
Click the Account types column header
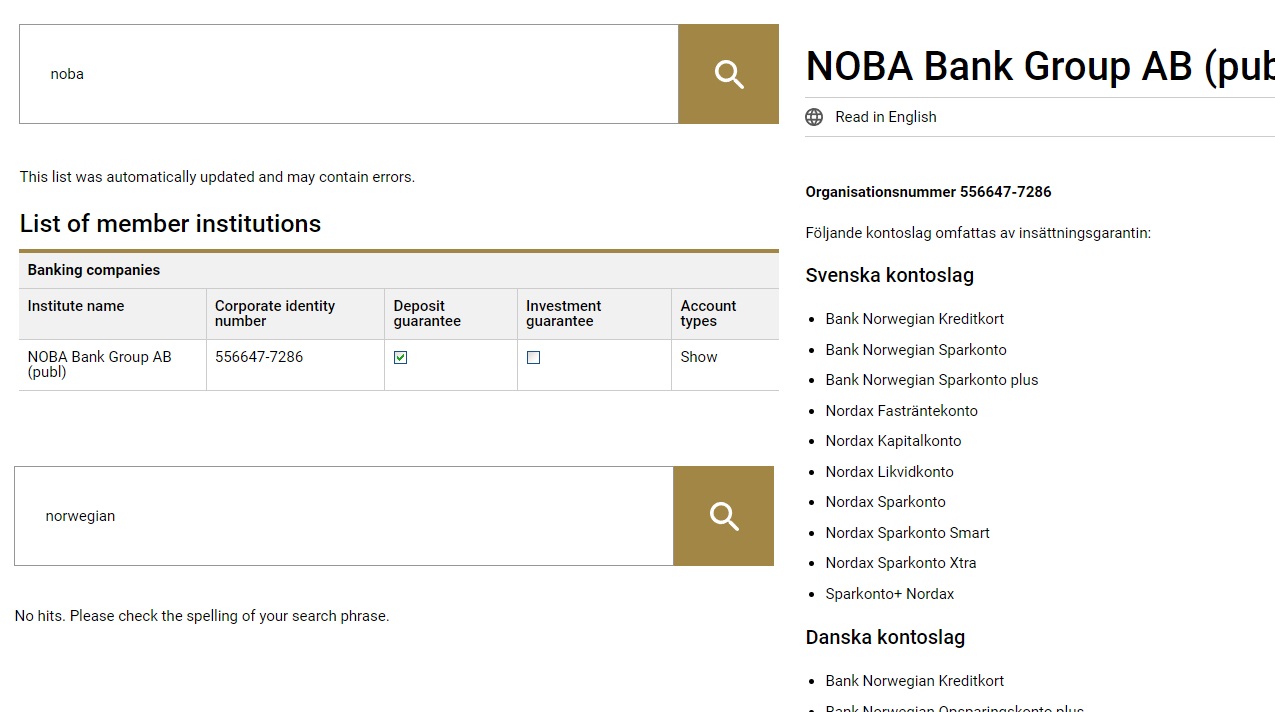708,313
